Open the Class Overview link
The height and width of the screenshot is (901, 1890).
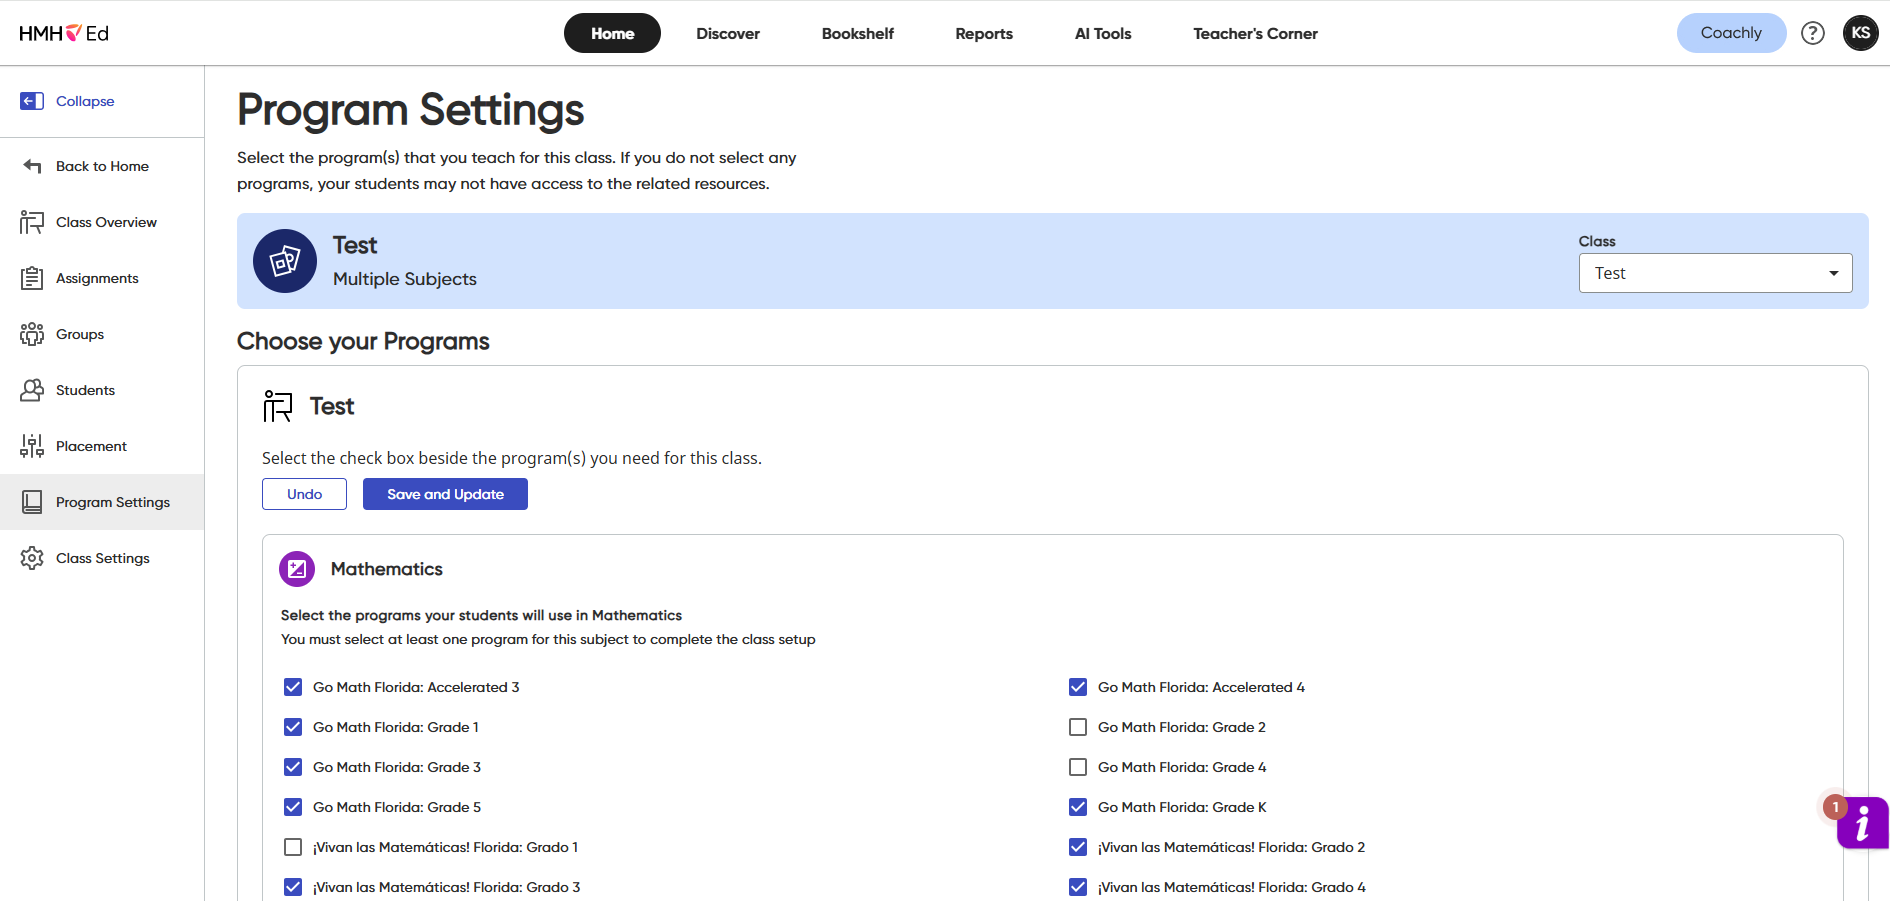106,222
